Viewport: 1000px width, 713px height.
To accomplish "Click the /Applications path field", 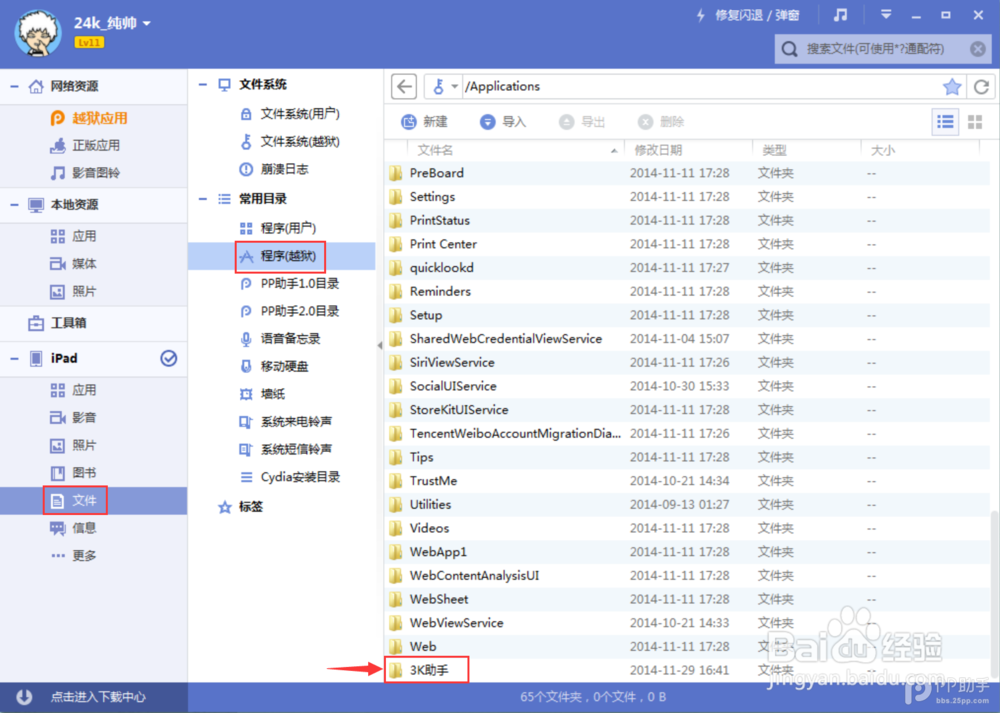I will click(702, 86).
